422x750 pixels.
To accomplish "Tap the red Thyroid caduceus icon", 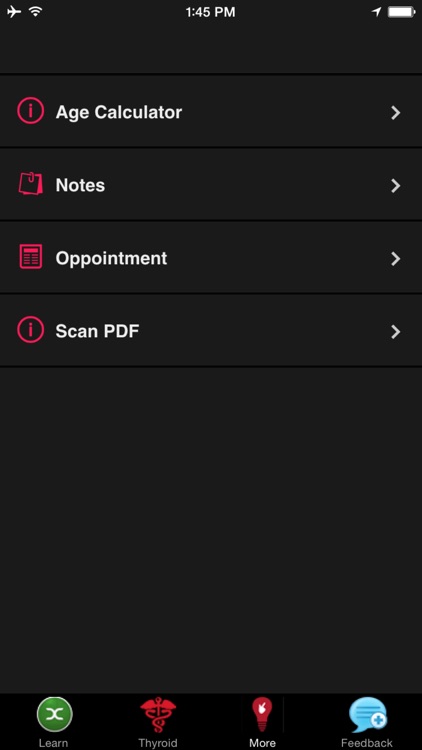I will (x=158, y=715).
